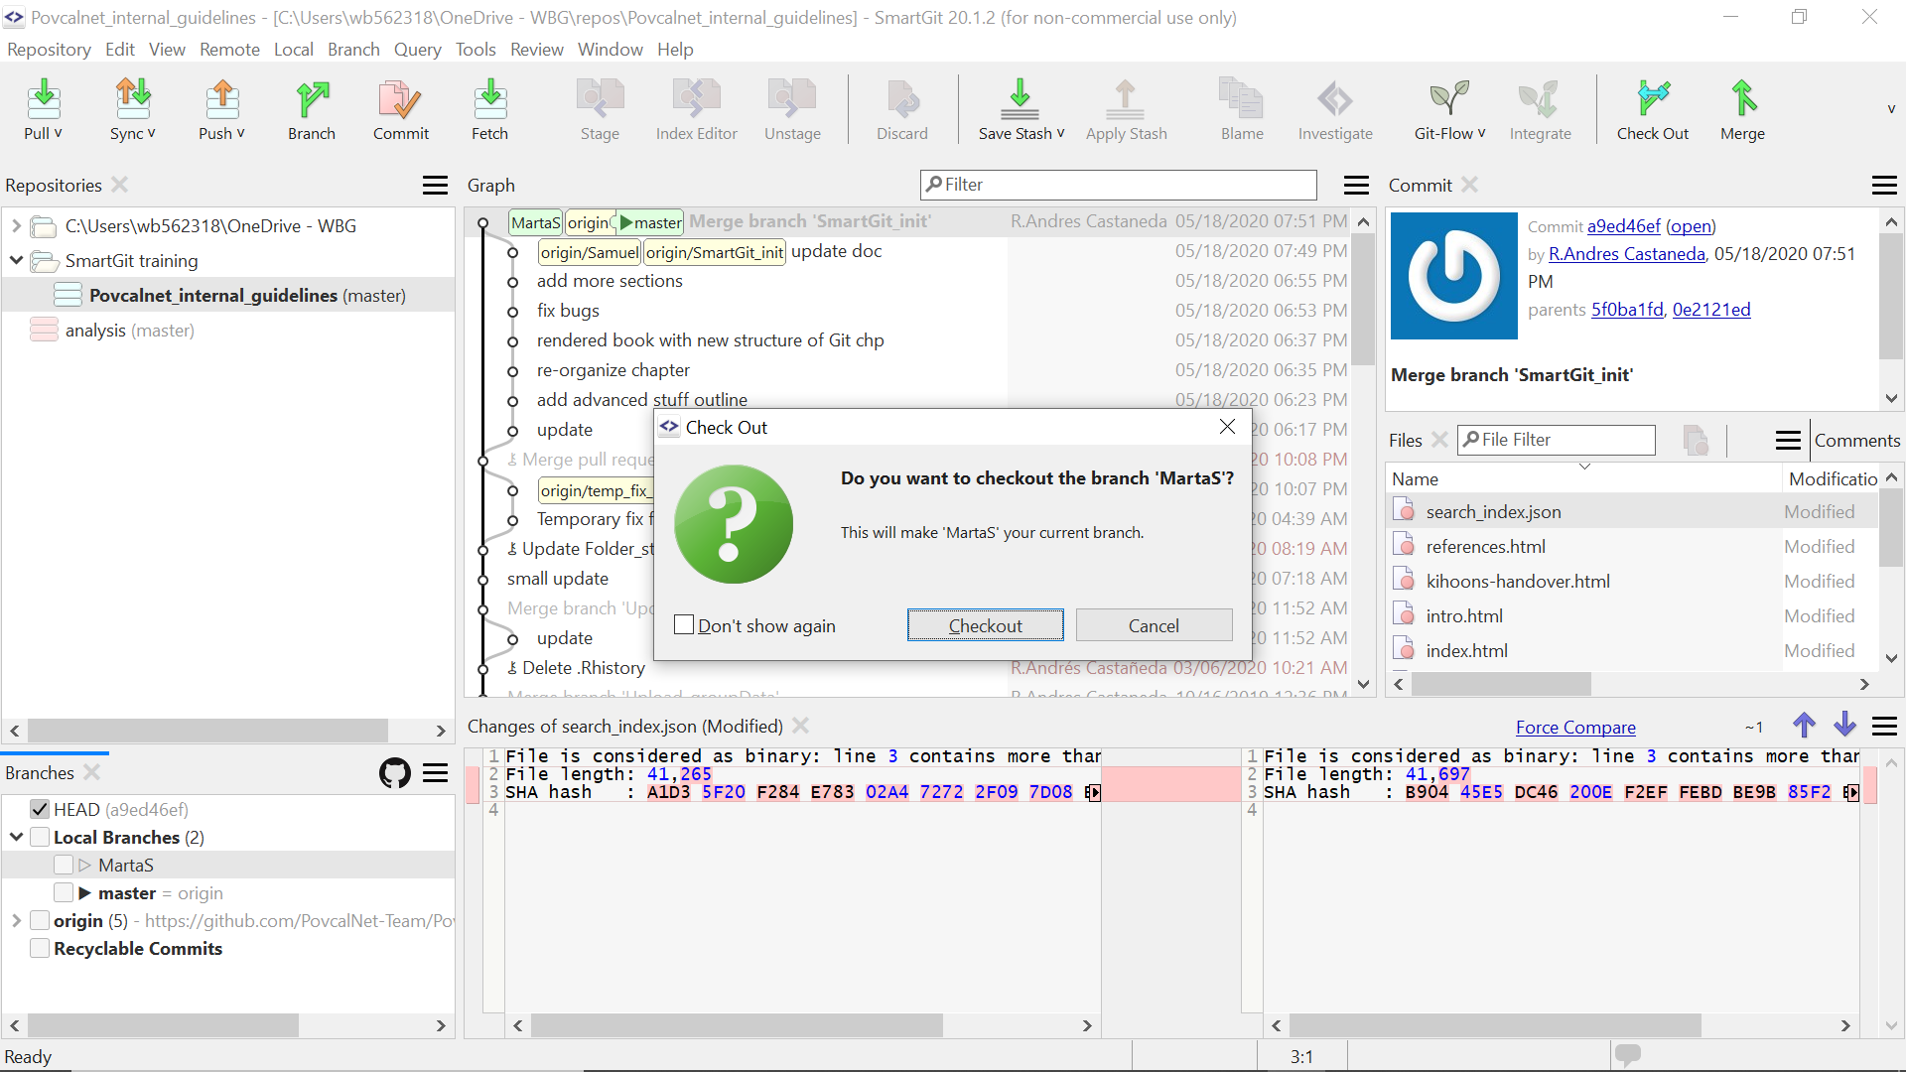Open the Branch menu in menu bar
Screen dimensions: 1906x1072
[x=353, y=49]
